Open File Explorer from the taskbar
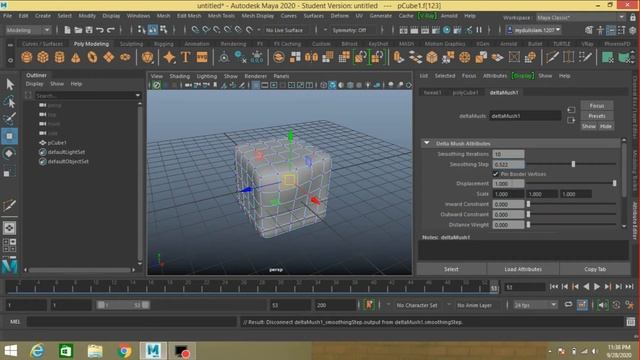This screenshot has width=640, height=360. pyautogui.click(x=95, y=351)
